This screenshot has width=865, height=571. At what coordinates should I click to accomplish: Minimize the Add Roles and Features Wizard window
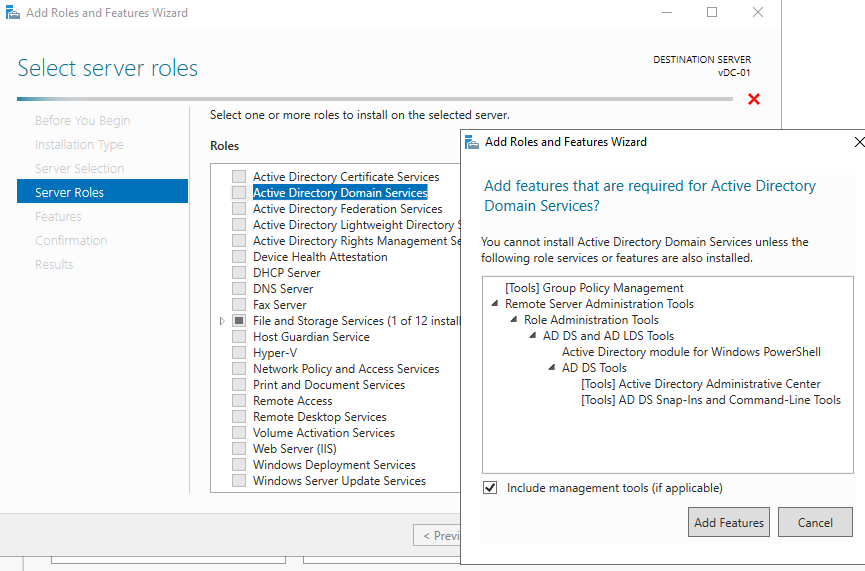[667, 12]
